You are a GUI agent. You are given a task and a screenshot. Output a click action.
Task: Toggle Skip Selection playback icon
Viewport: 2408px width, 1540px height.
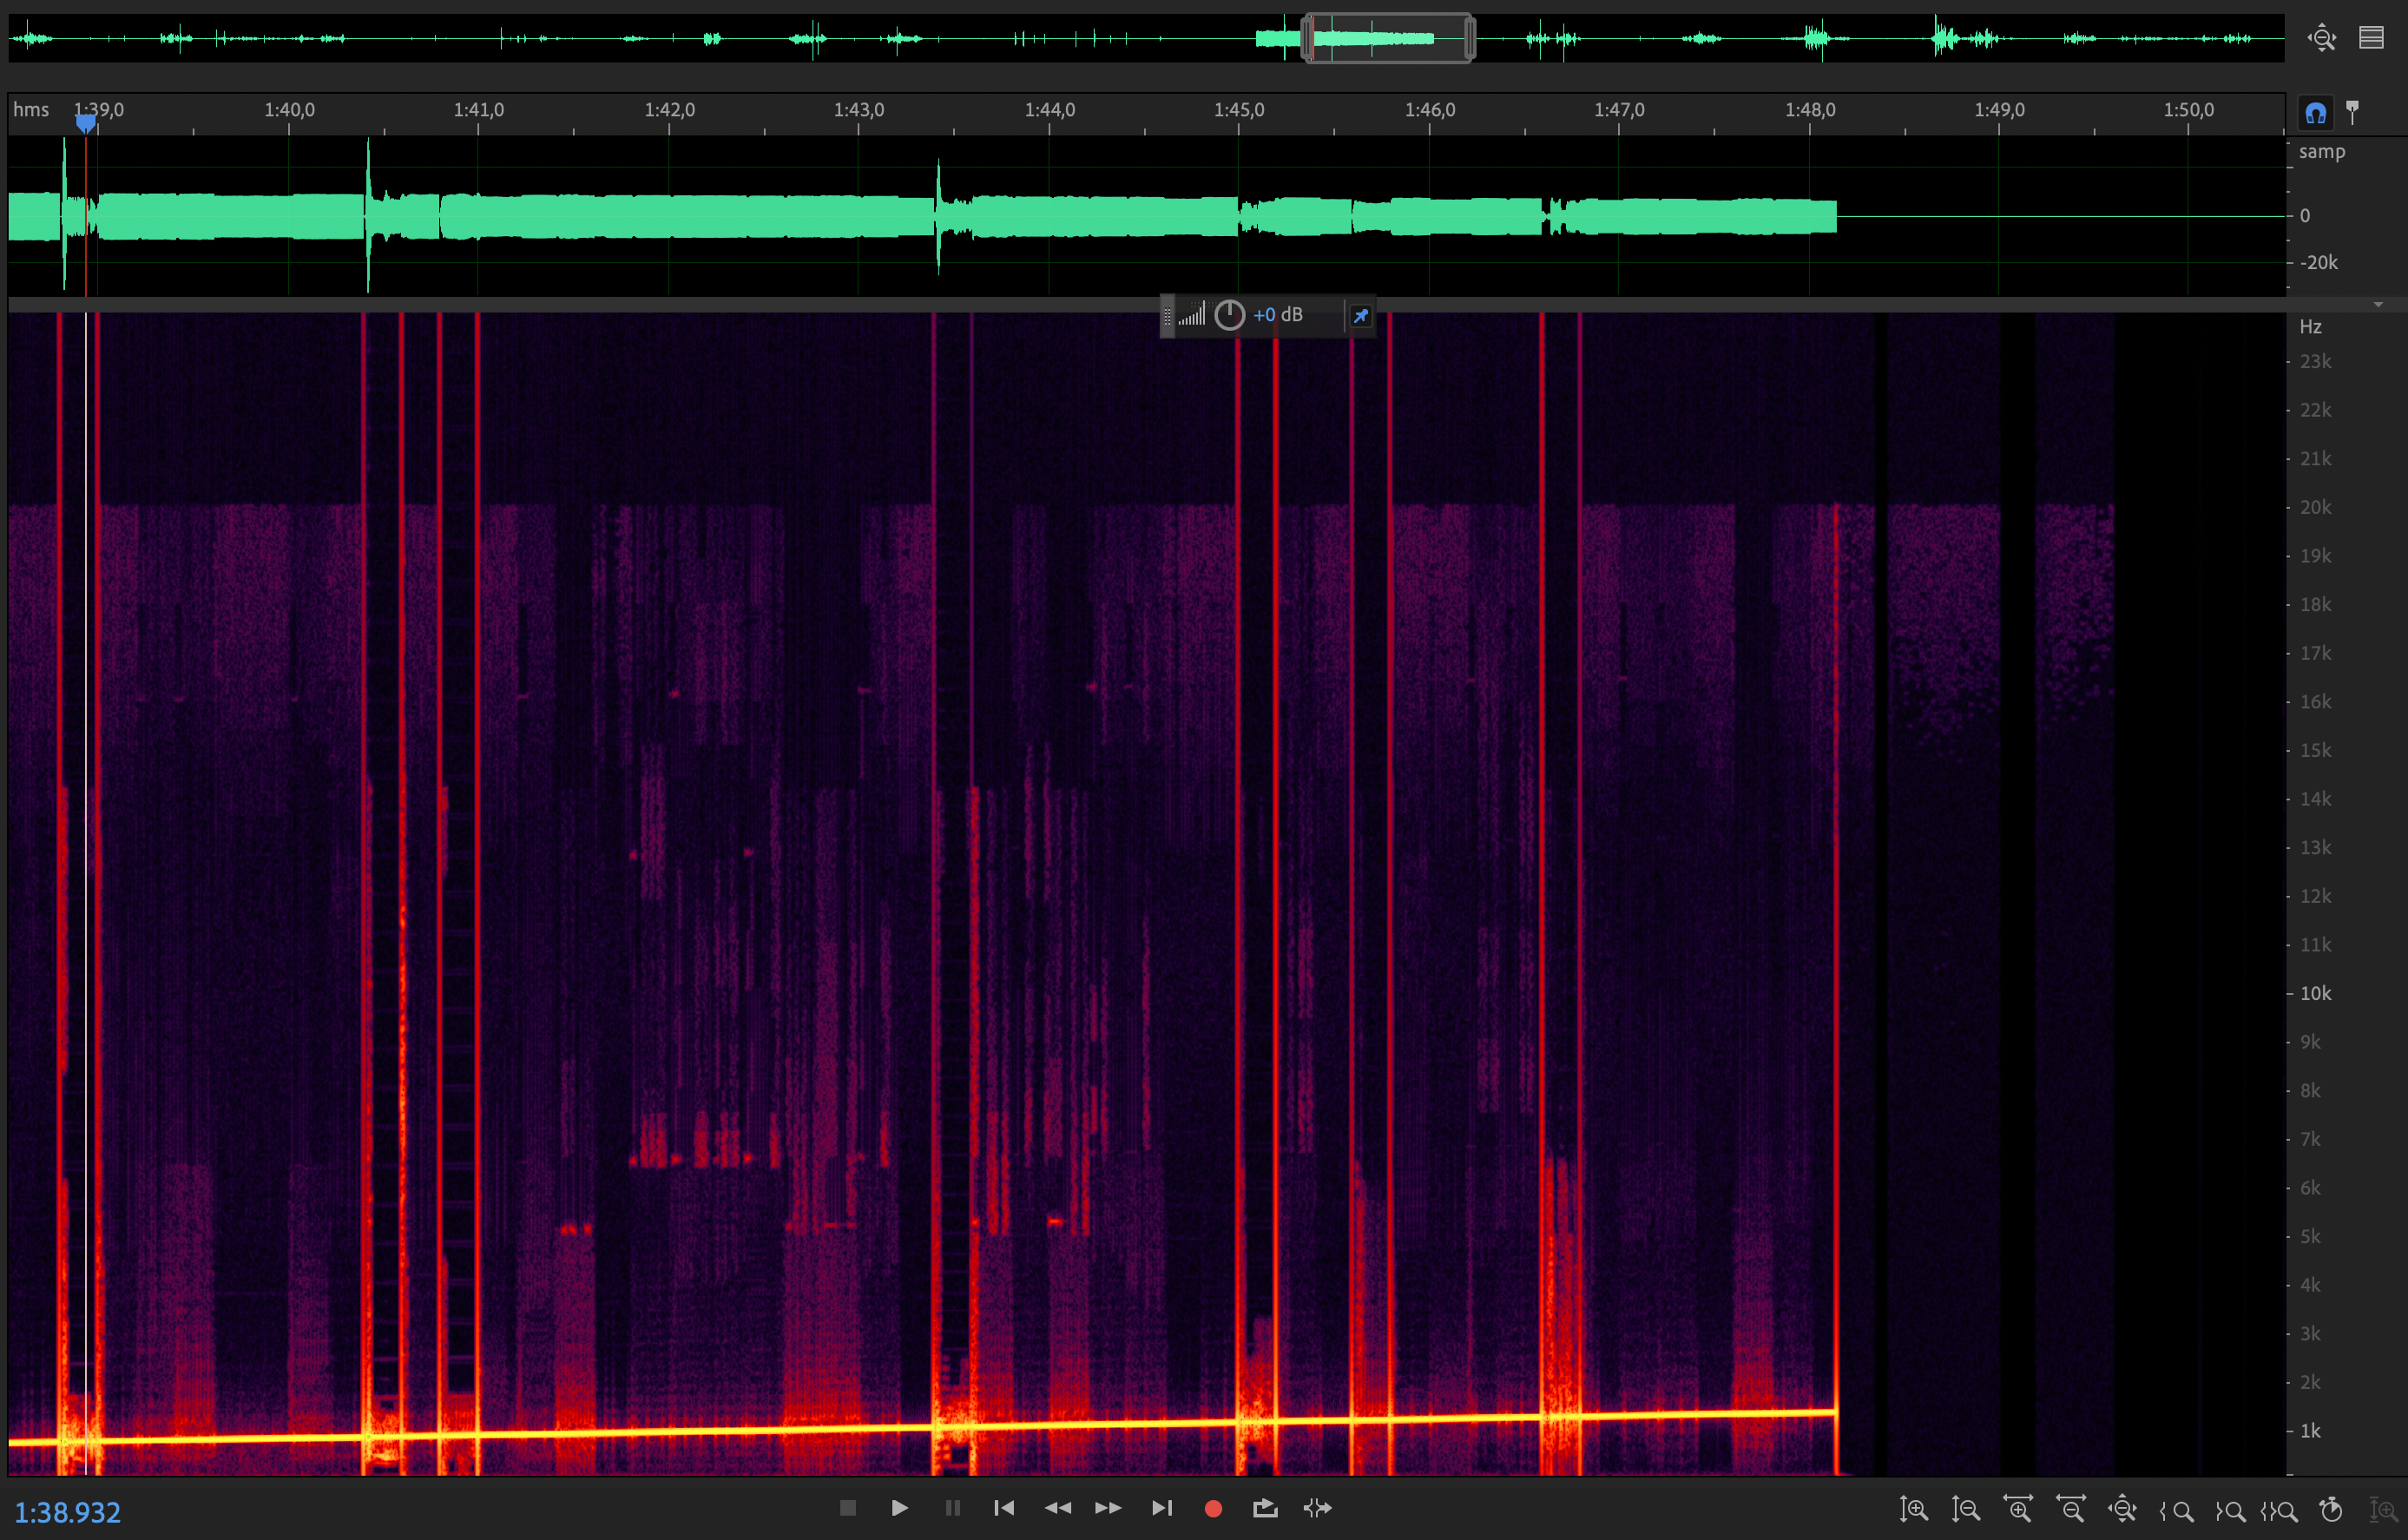tap(1318, 1508)
